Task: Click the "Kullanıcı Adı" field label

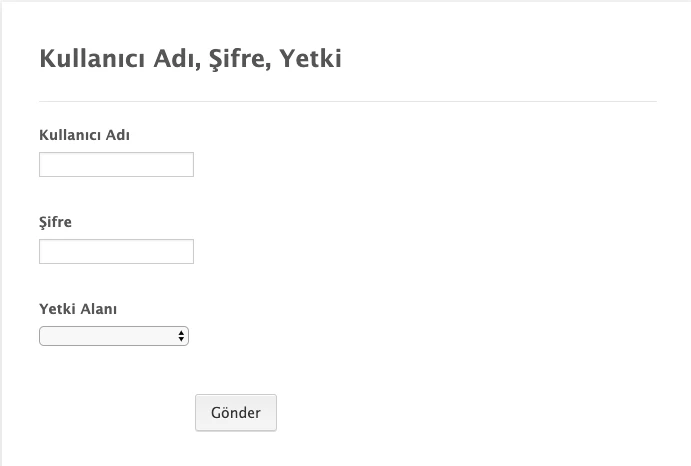Action: (85, 135)
